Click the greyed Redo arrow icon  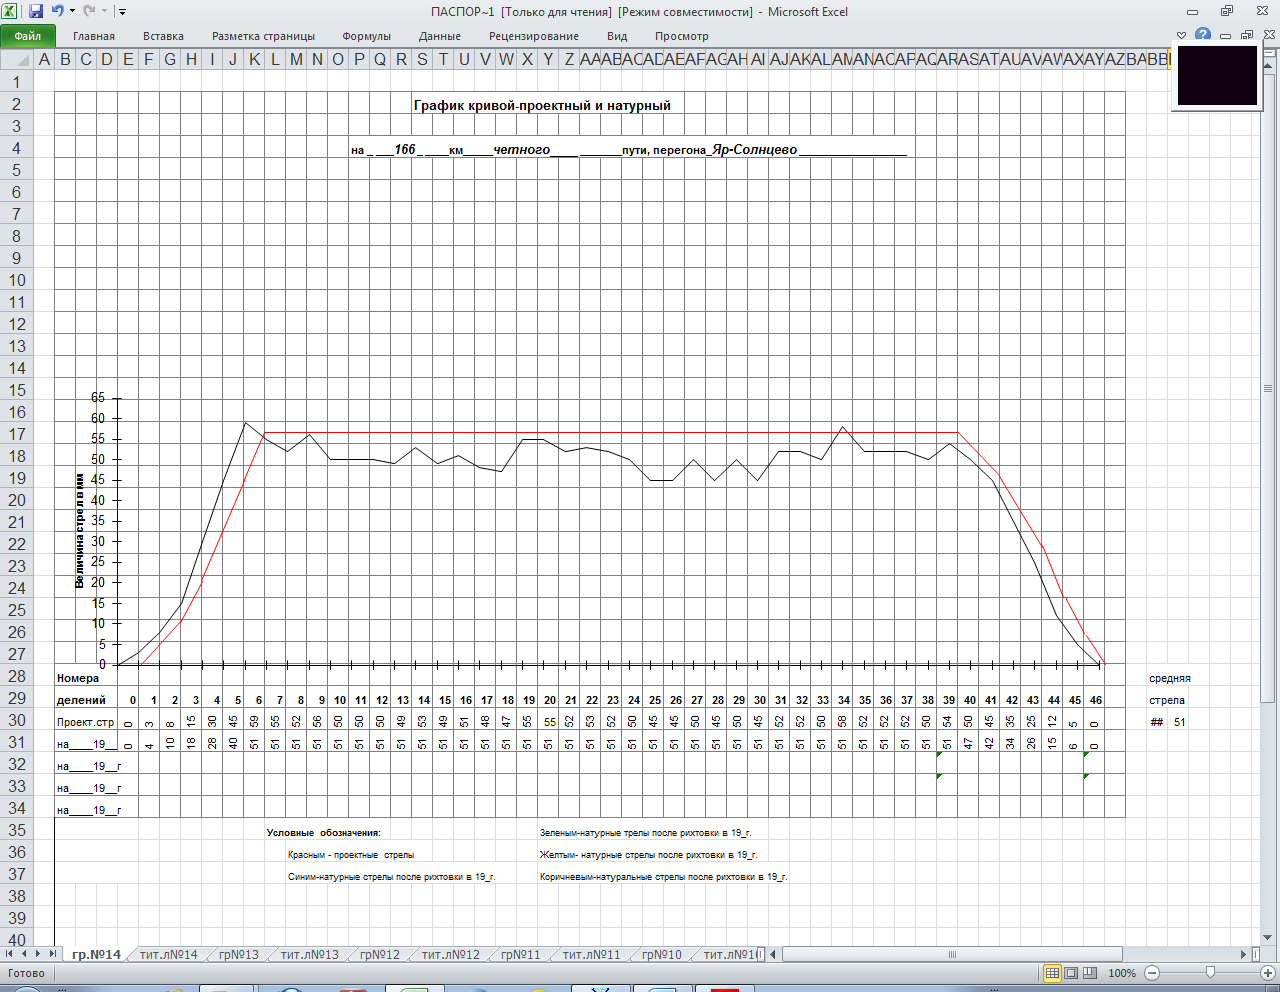point(90,11)
